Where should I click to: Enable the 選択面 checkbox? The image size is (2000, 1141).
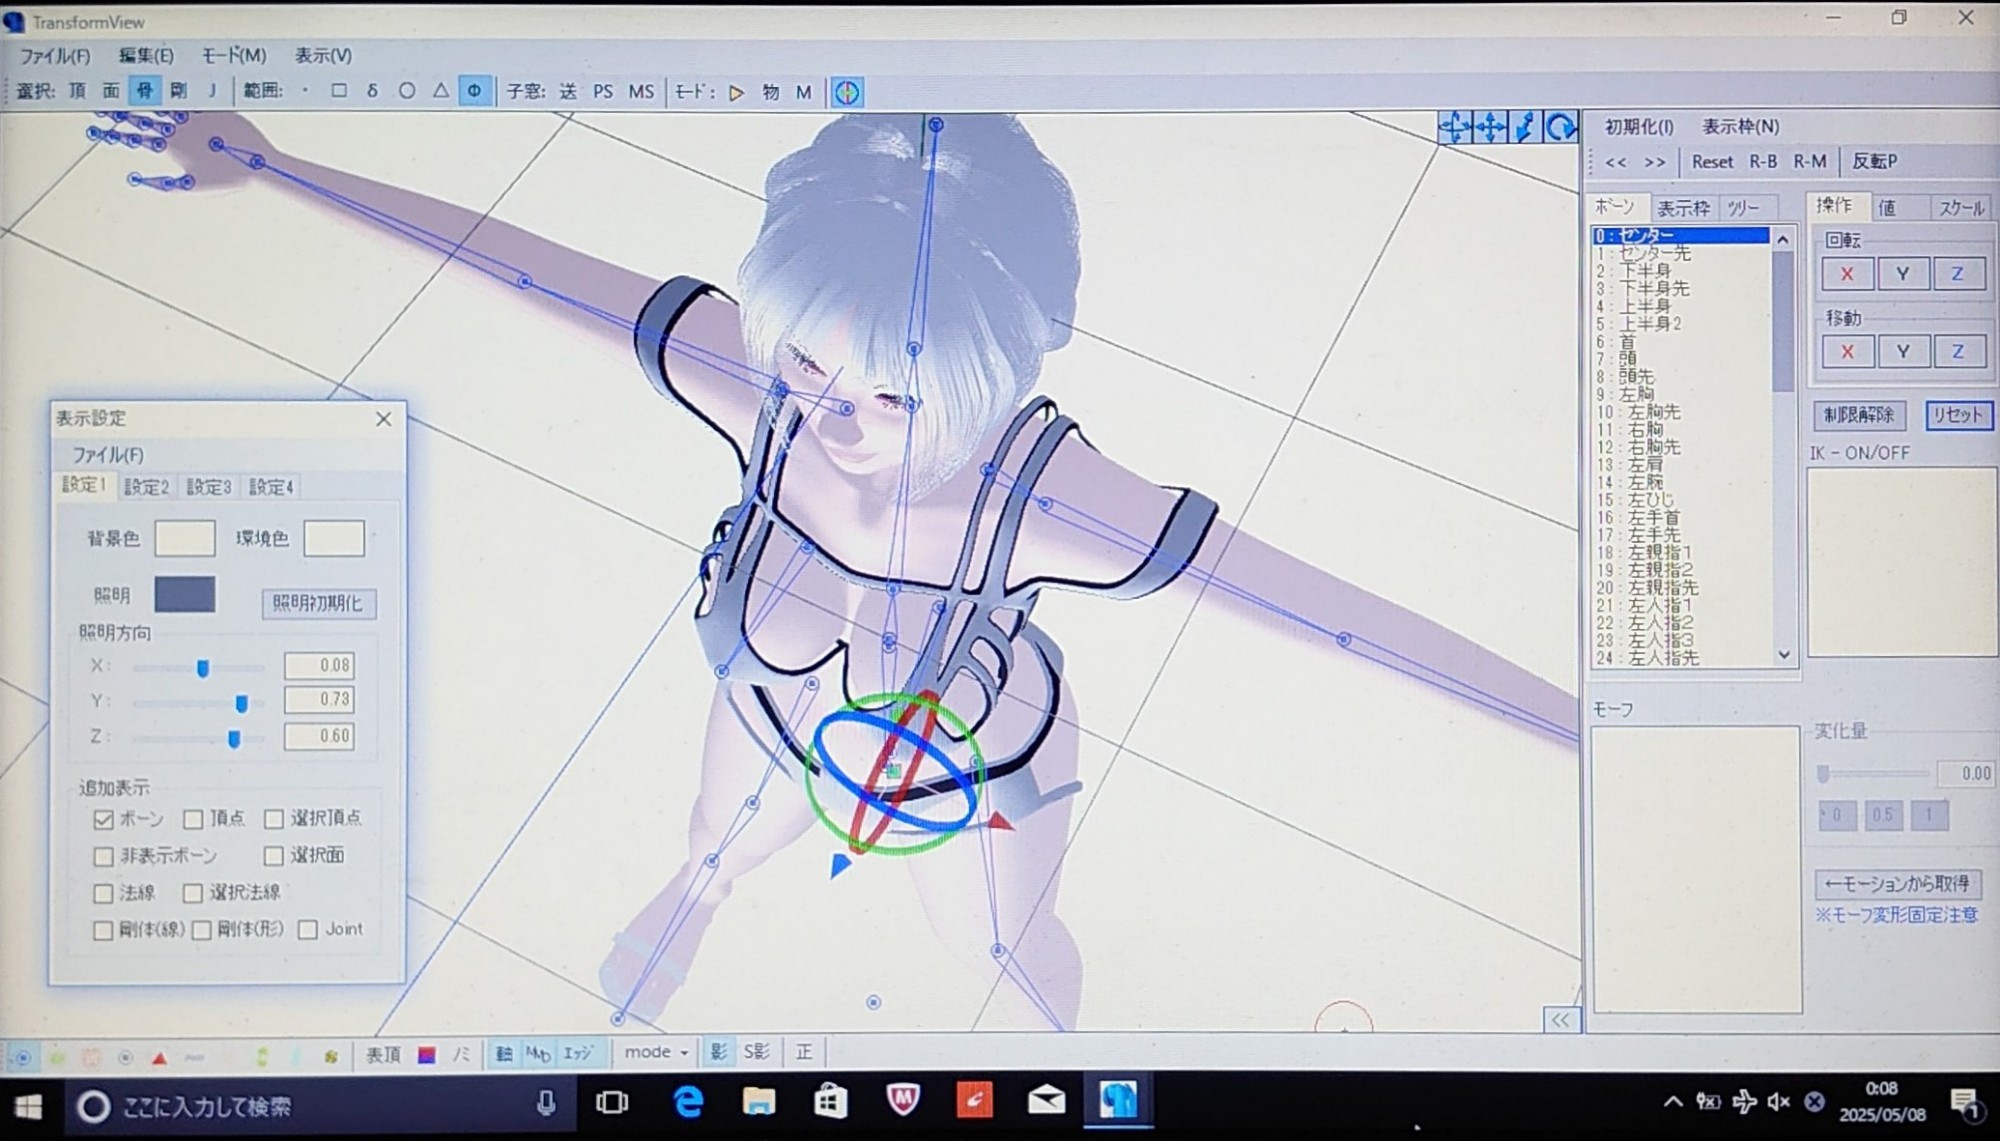pyautogui.click(x=274, y=856)
